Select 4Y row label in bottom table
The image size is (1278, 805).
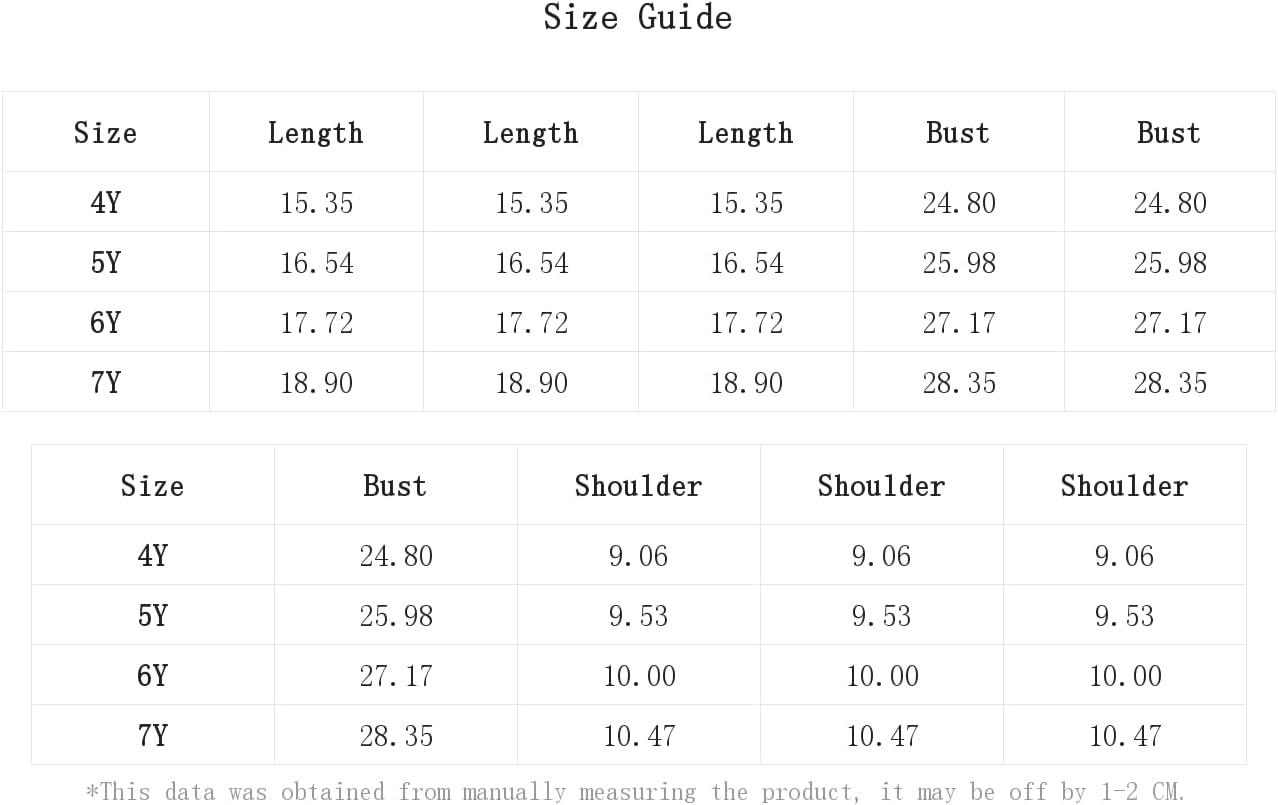[x=152, y=555]
